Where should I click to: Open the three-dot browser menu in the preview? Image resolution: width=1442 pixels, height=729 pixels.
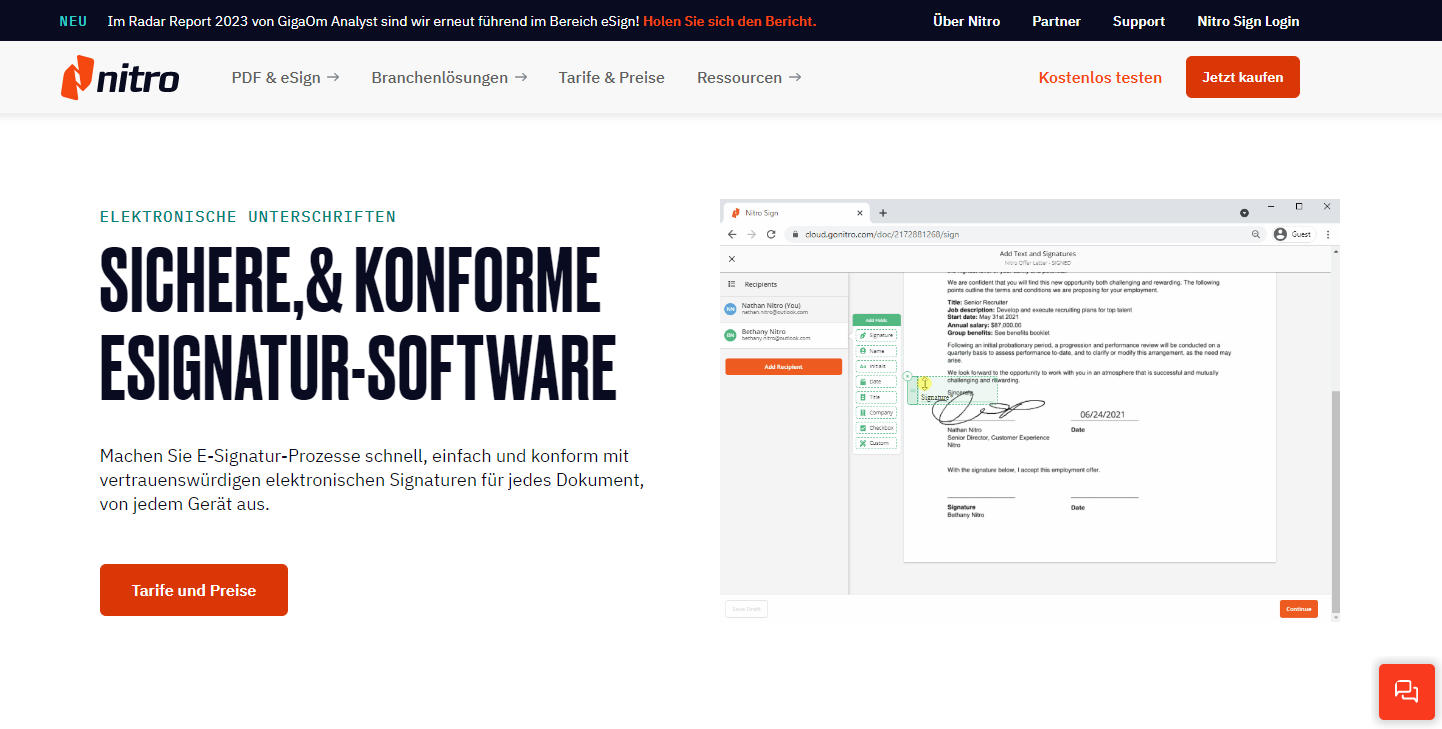pyautogui.click(x=1328, y=234)
